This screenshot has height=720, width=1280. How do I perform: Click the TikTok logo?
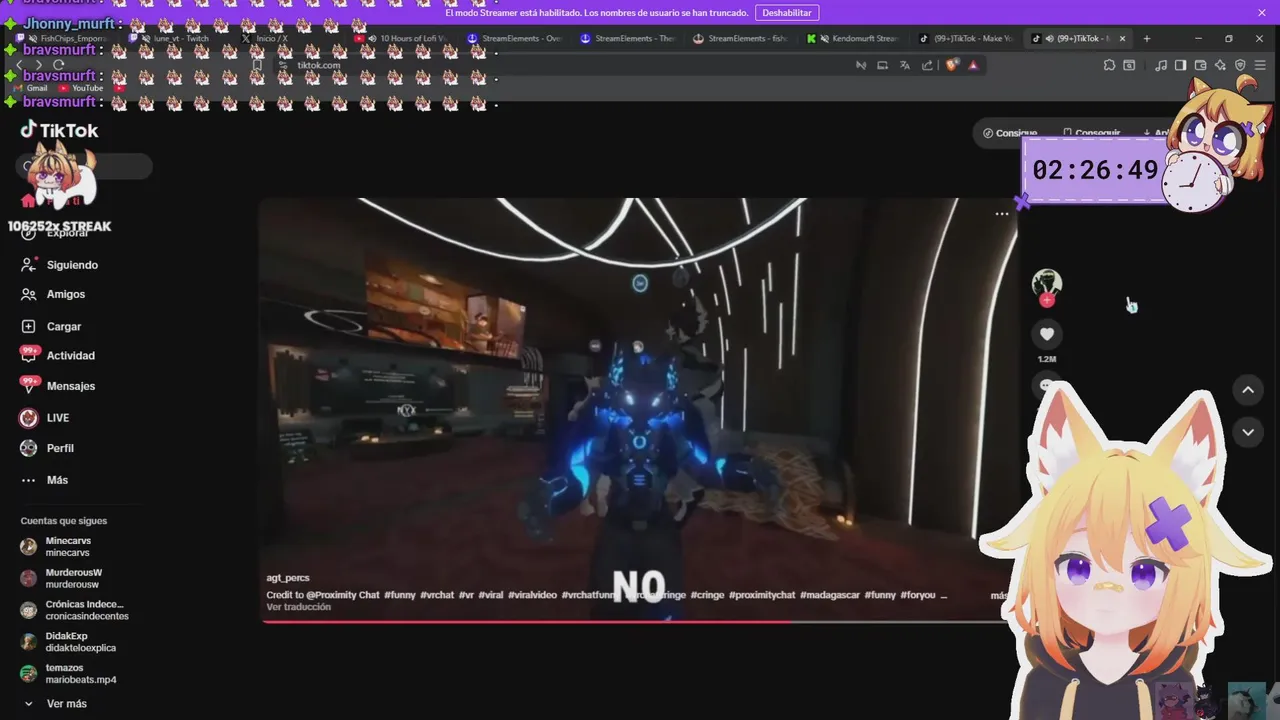click(x=60, y=130)
